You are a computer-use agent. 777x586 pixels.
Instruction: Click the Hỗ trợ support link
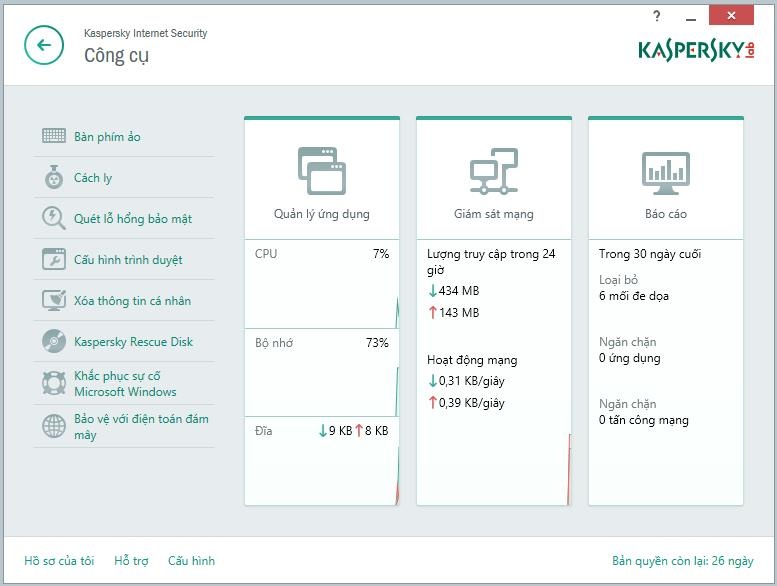(x=131, y=561)
